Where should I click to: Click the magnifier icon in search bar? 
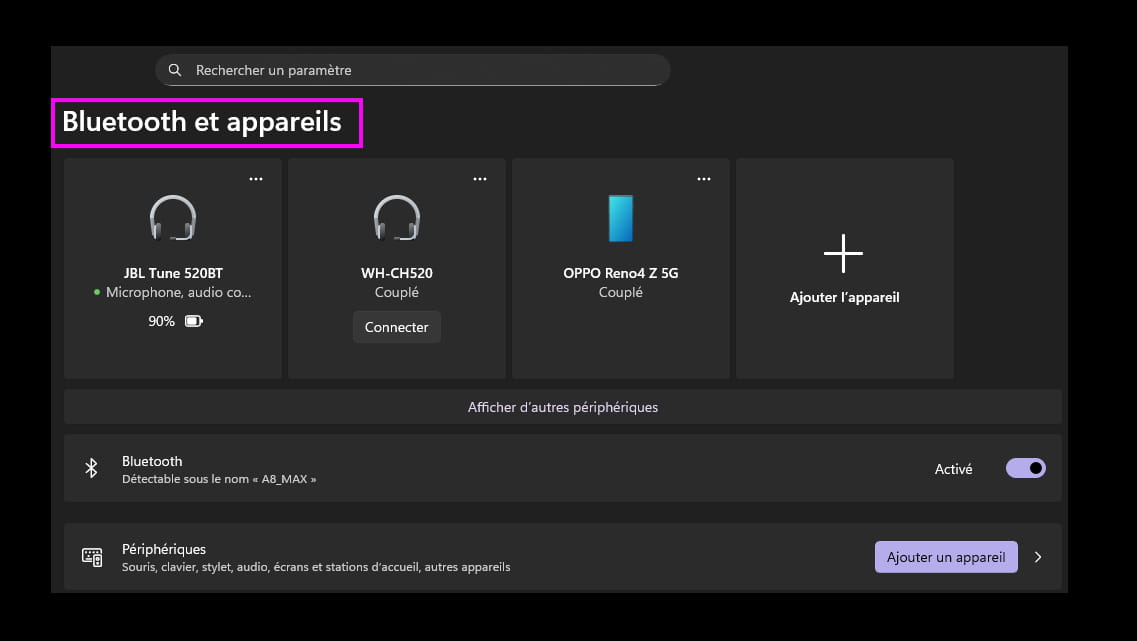(x=175, y=70)
